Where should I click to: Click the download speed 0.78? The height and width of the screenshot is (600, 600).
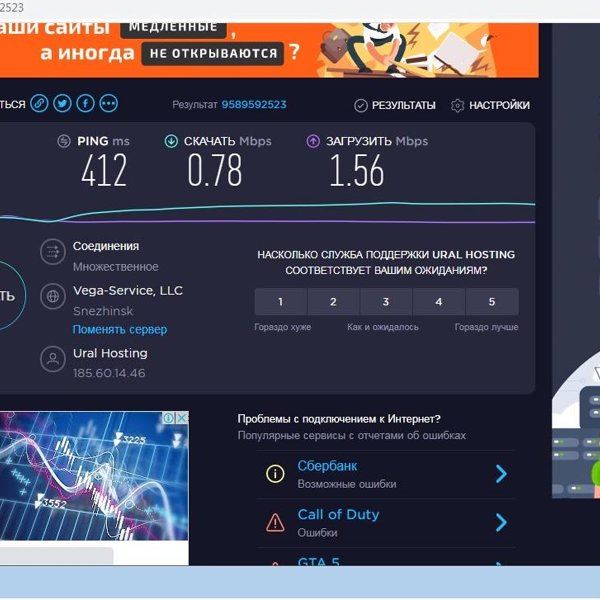pyautogui.click(x=215, y=170)
